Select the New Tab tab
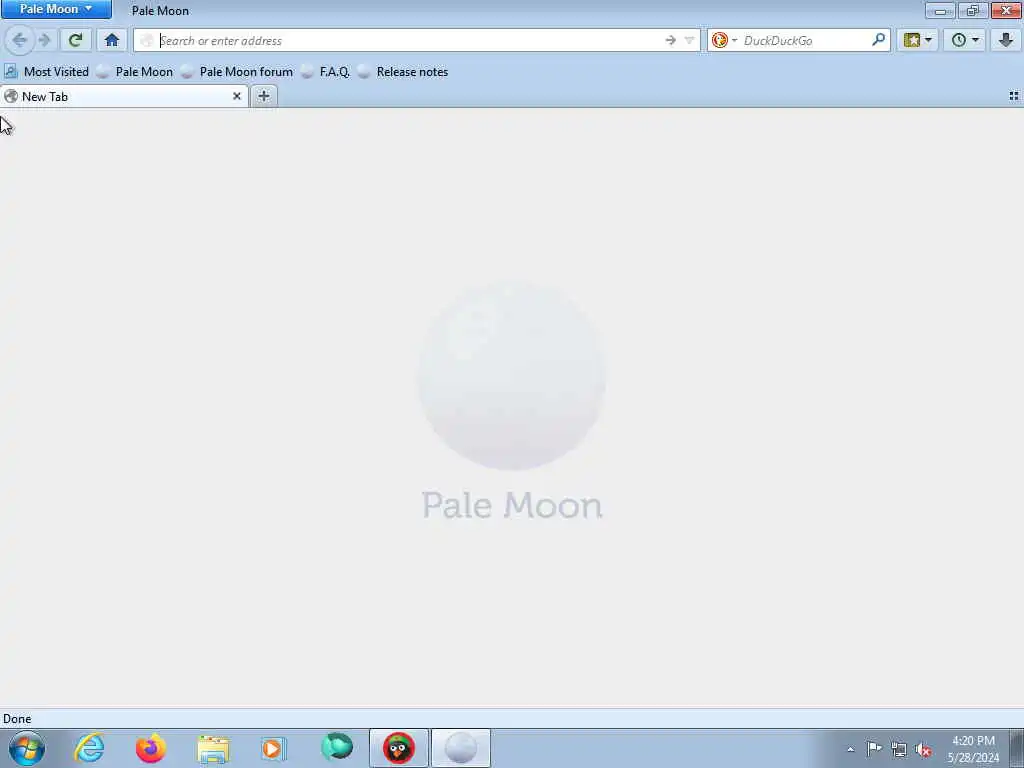 124,97
